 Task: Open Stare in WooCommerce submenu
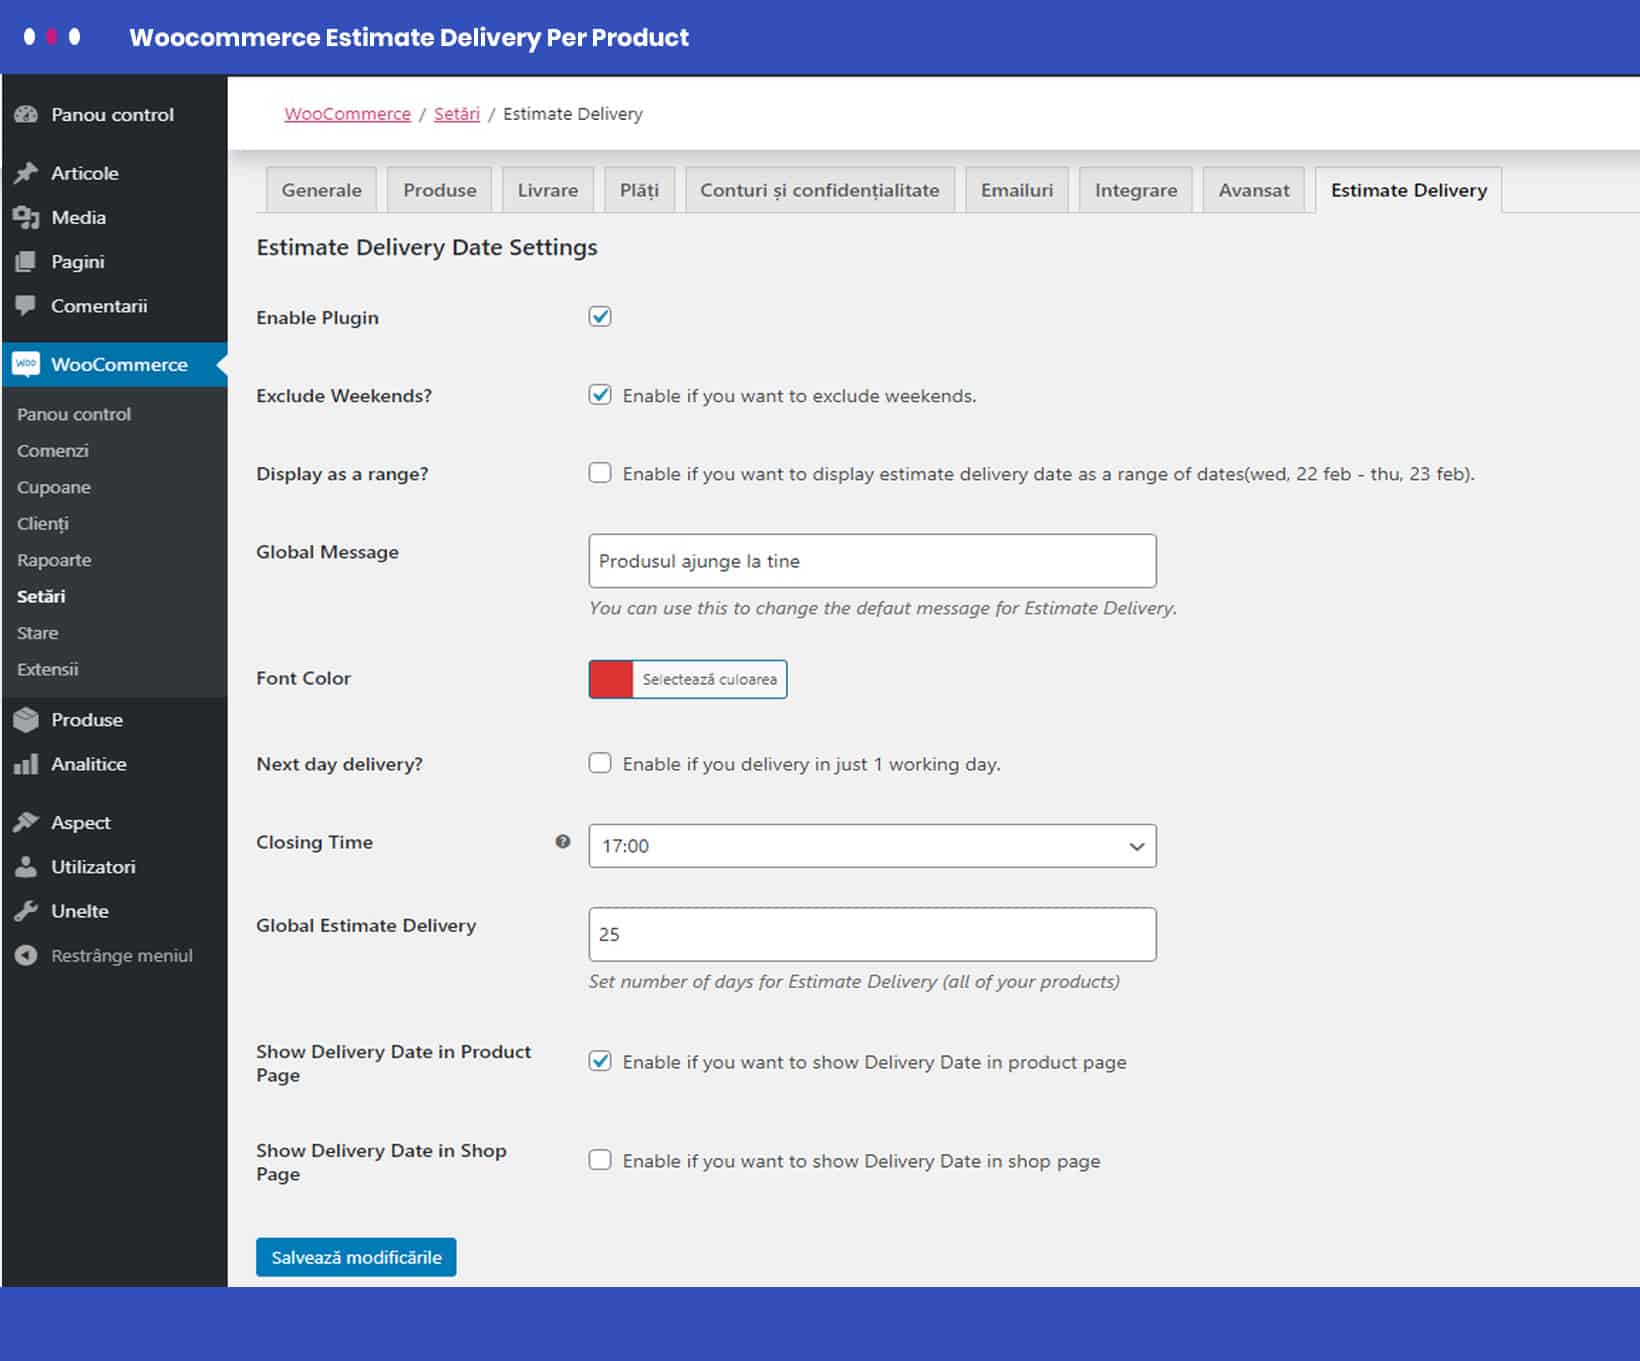(38, 633)
